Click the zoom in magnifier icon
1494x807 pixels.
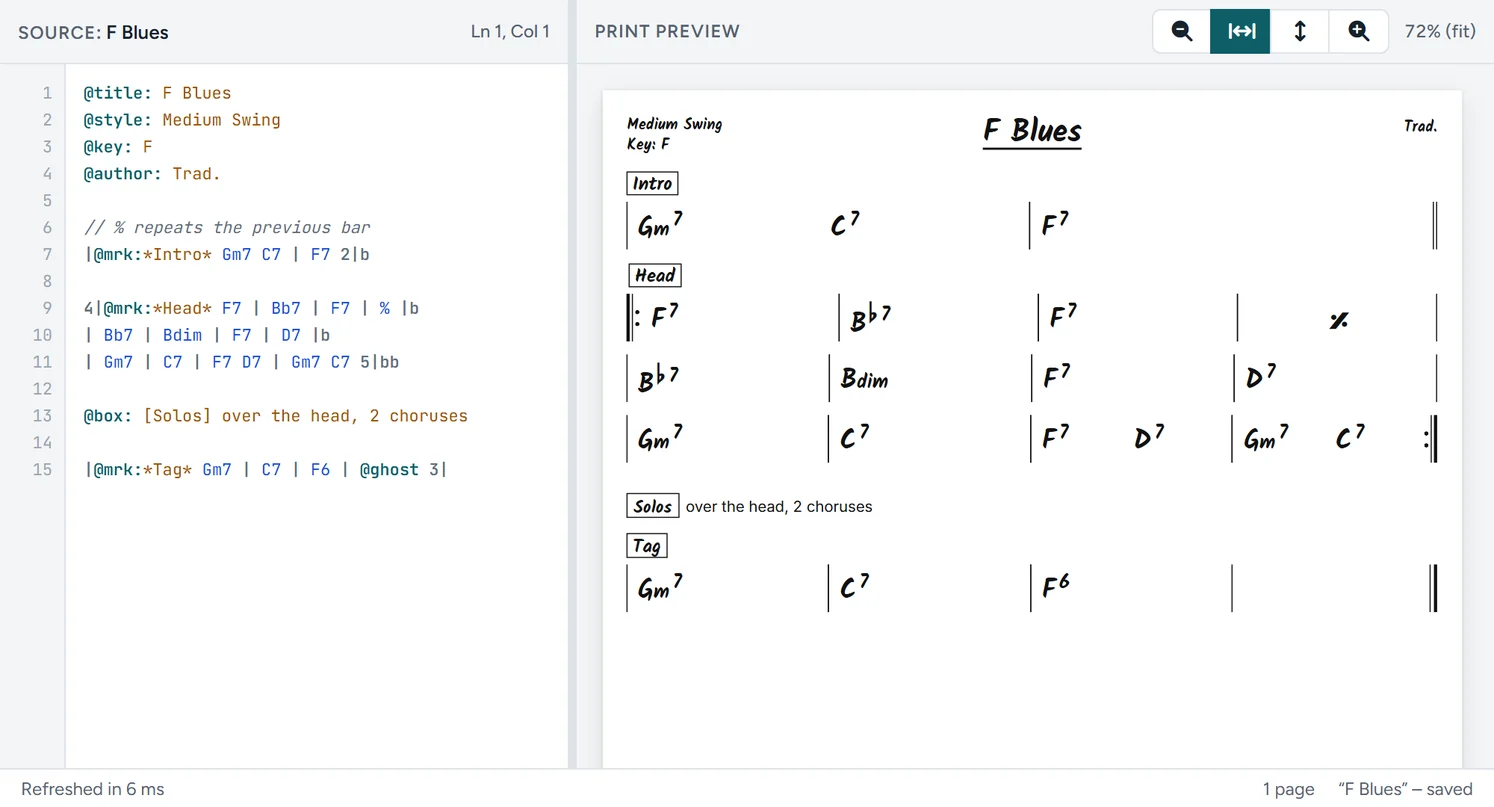point(1359,31)
